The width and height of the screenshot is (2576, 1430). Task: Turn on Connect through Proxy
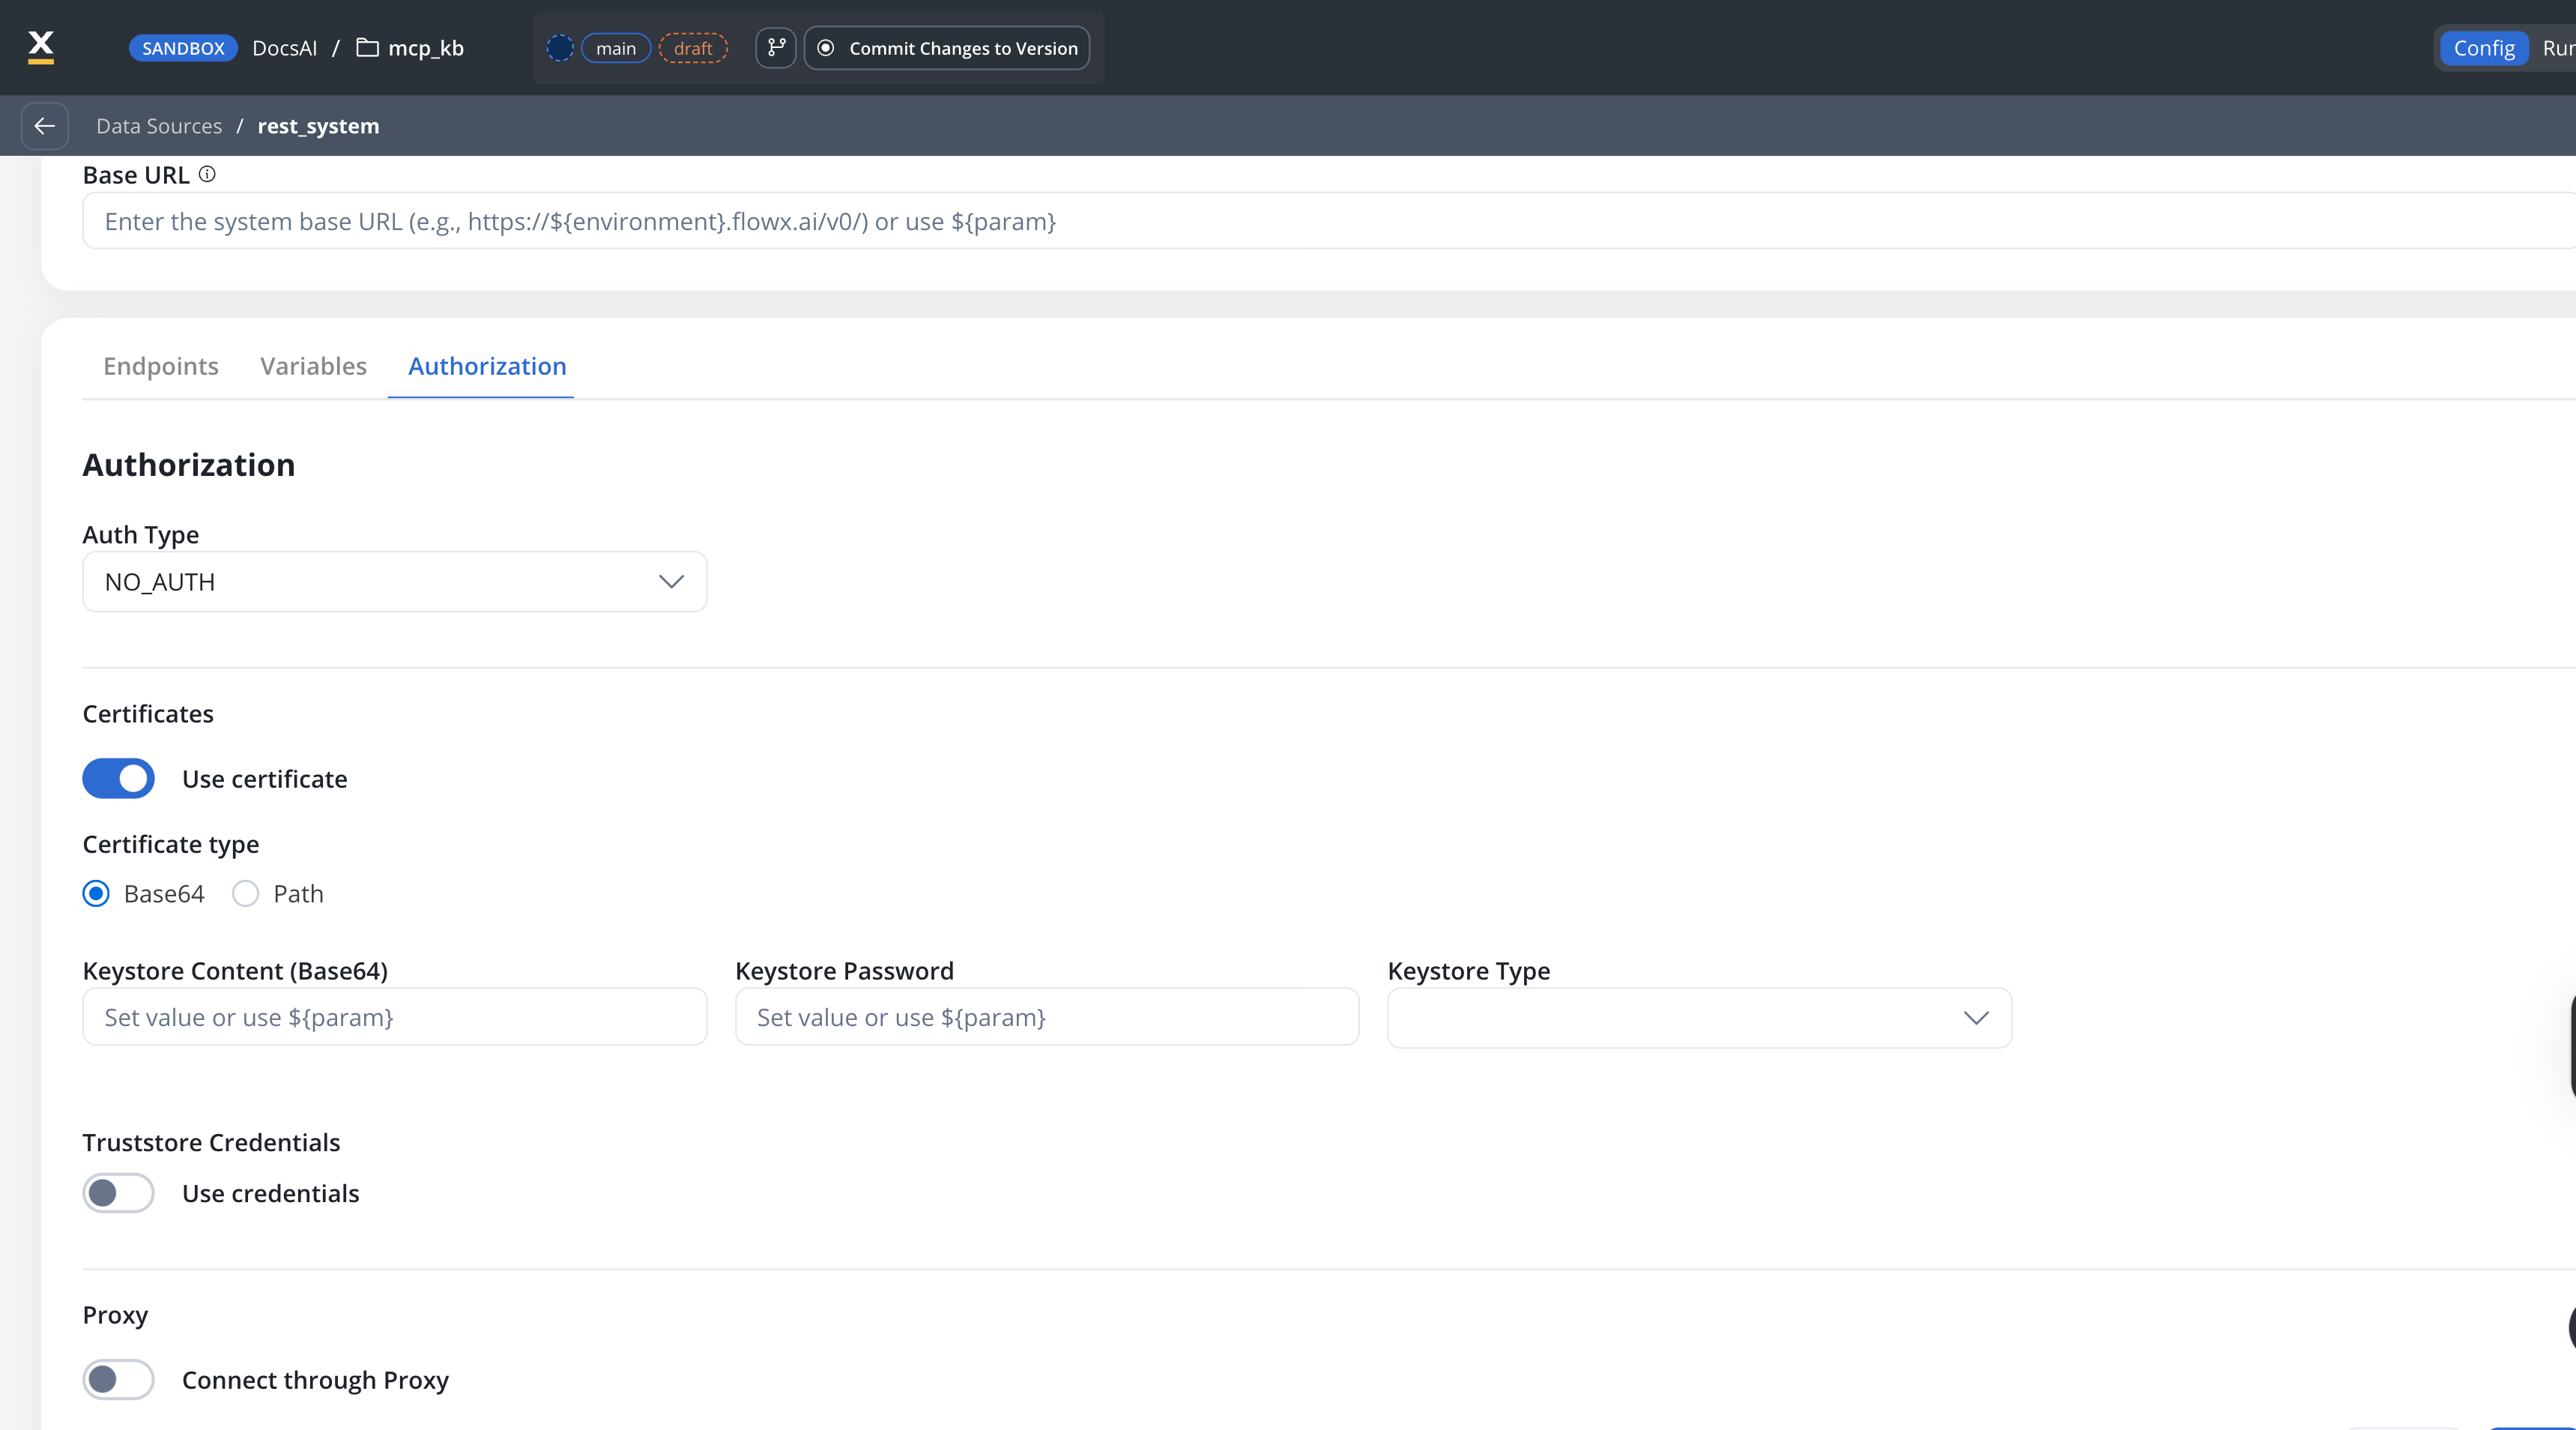(x=119, y=1380)
